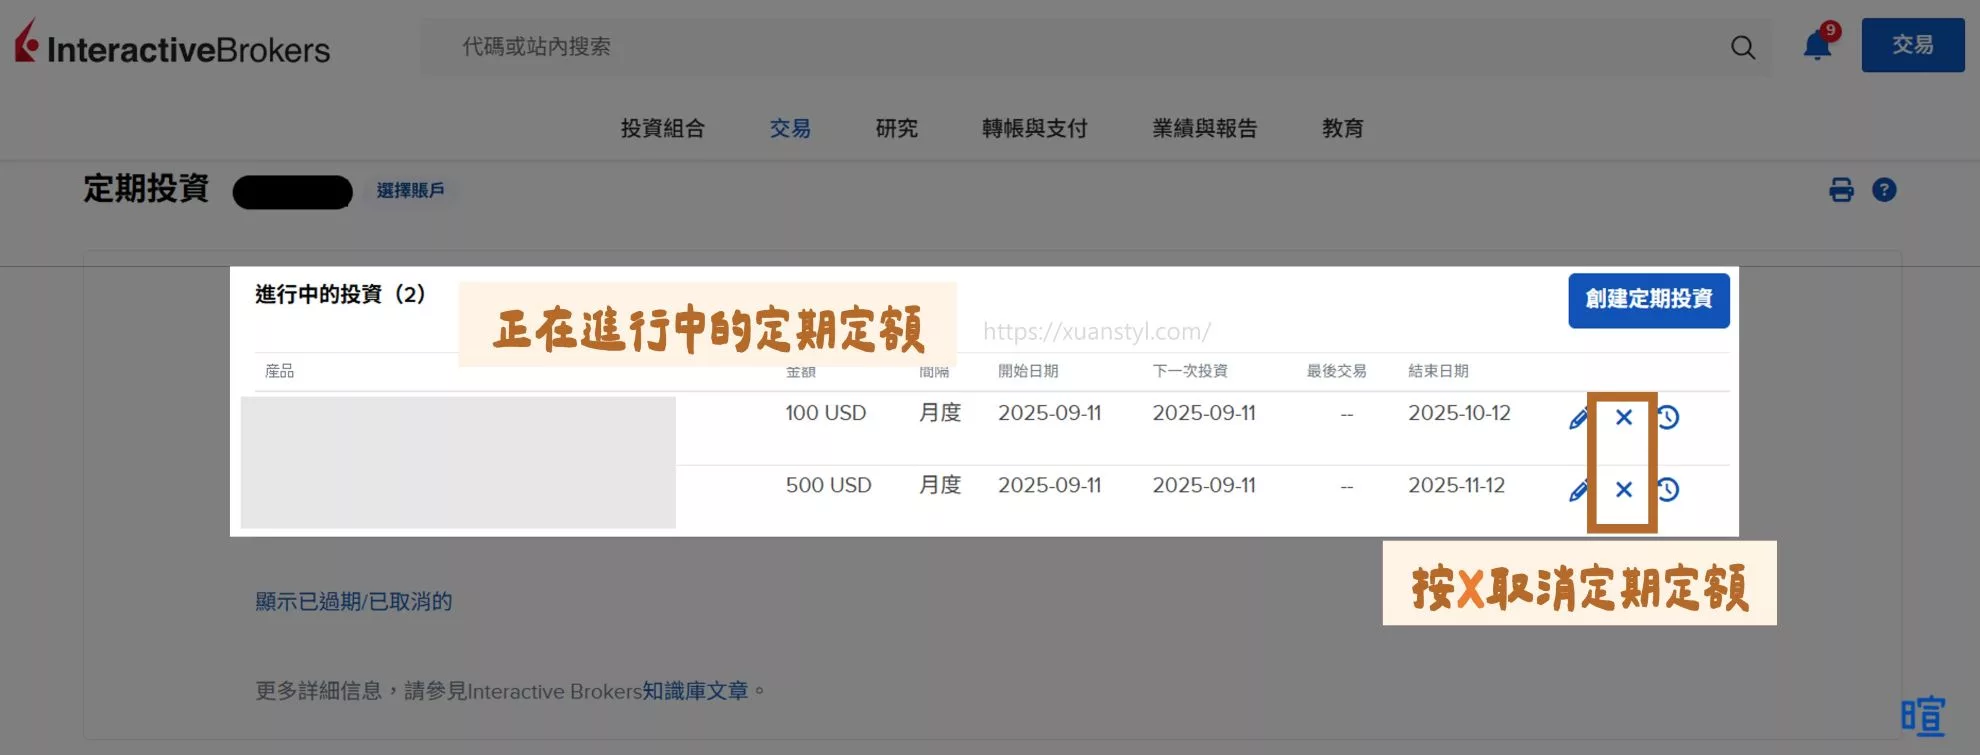Click the 定期投資 page title
Image resolution: width=1980 pixels, height=755 pixels.
coord(146,188)
